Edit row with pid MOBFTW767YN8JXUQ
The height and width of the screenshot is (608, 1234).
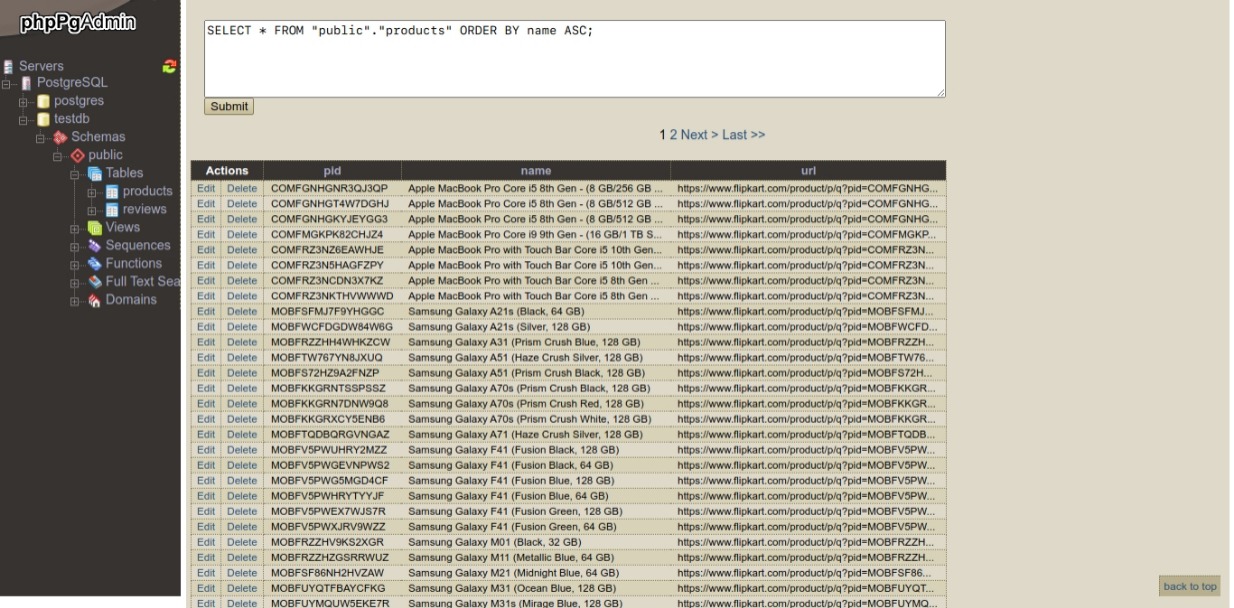click(206, 357)
